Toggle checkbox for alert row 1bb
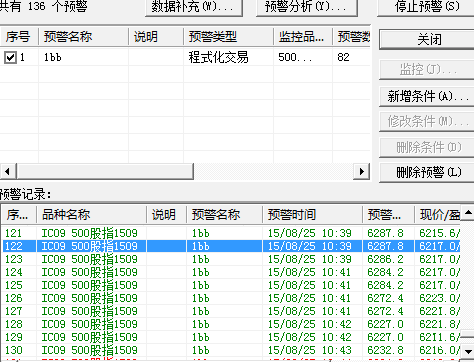 point(10,57)
